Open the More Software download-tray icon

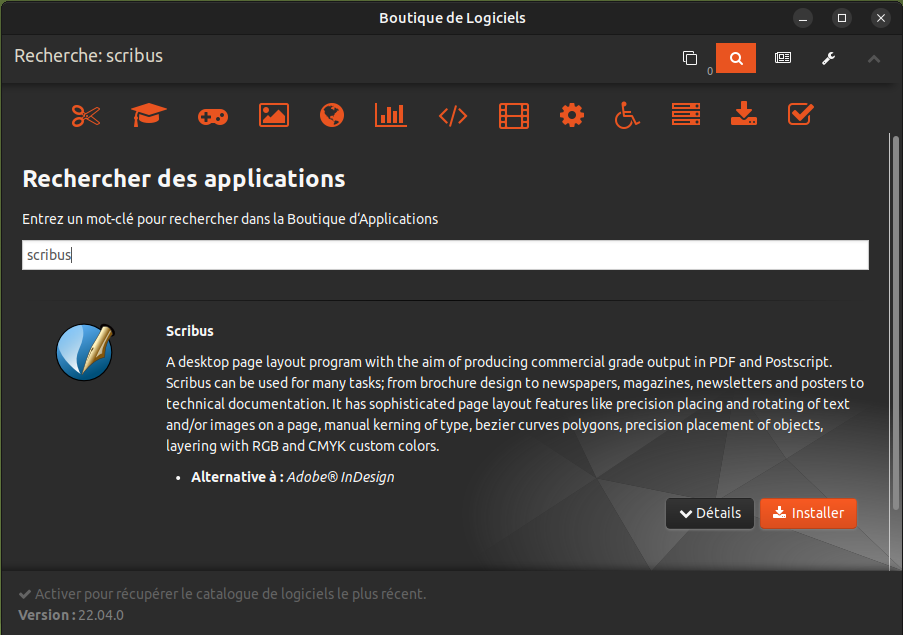[x=743, y=114]
